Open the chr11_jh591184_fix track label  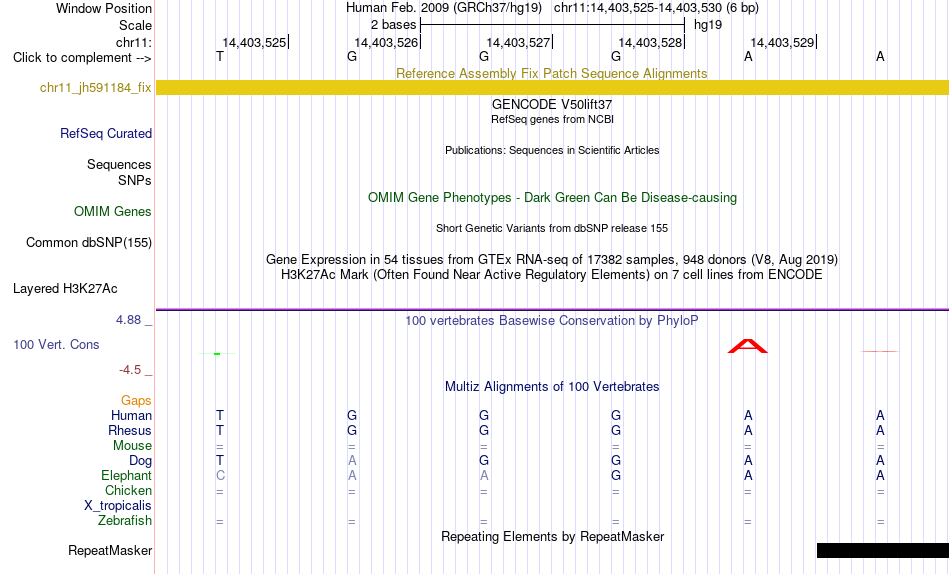[x=95, y=87]
